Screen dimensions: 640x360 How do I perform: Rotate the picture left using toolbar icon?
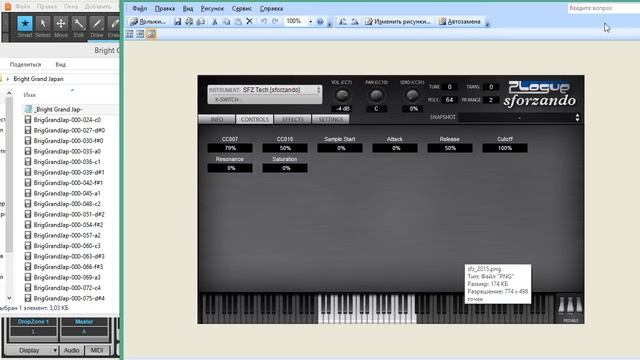(343, 22)
